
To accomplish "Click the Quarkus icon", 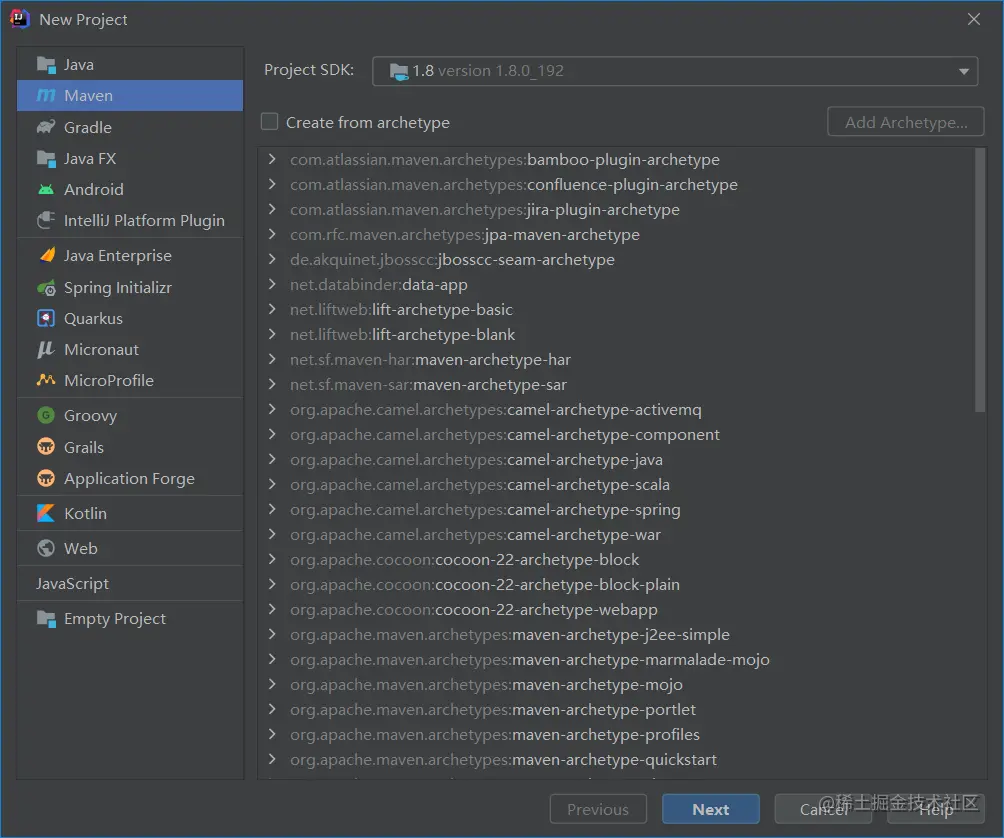I will (x=46, y=318).
